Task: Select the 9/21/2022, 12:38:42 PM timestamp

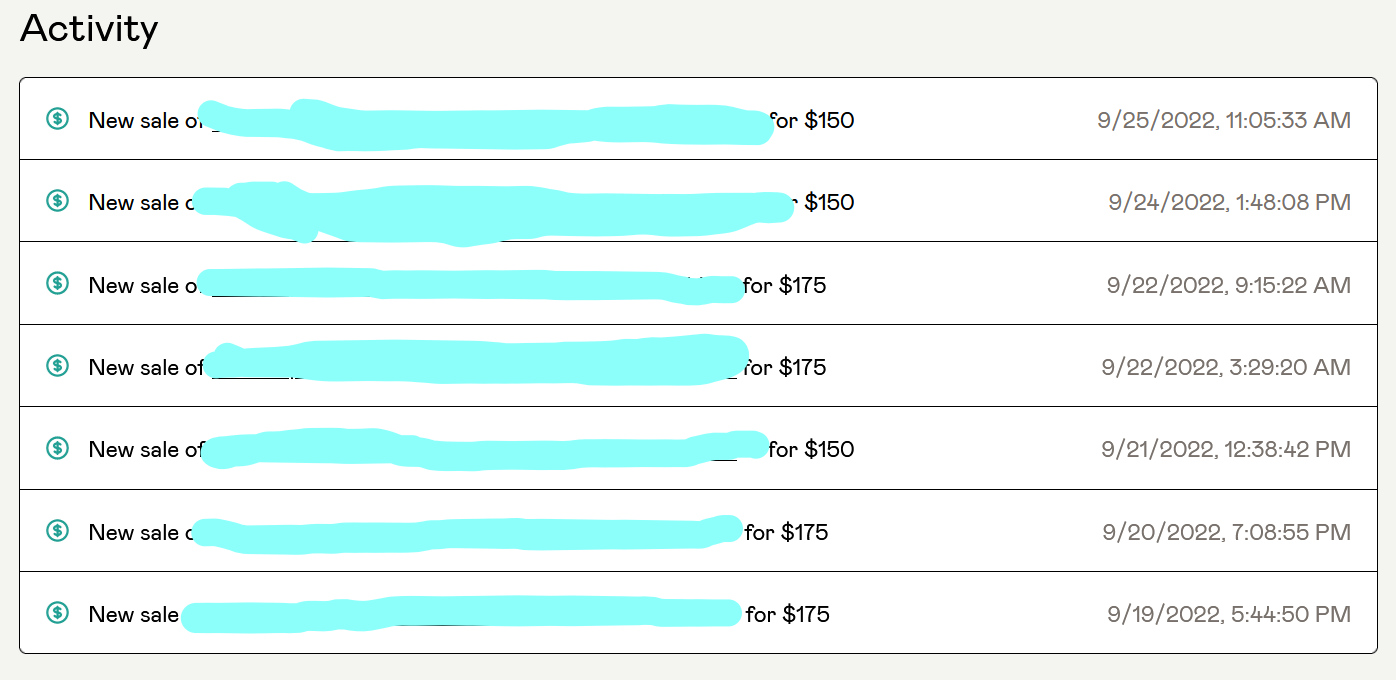Action: click(1226, 450)
